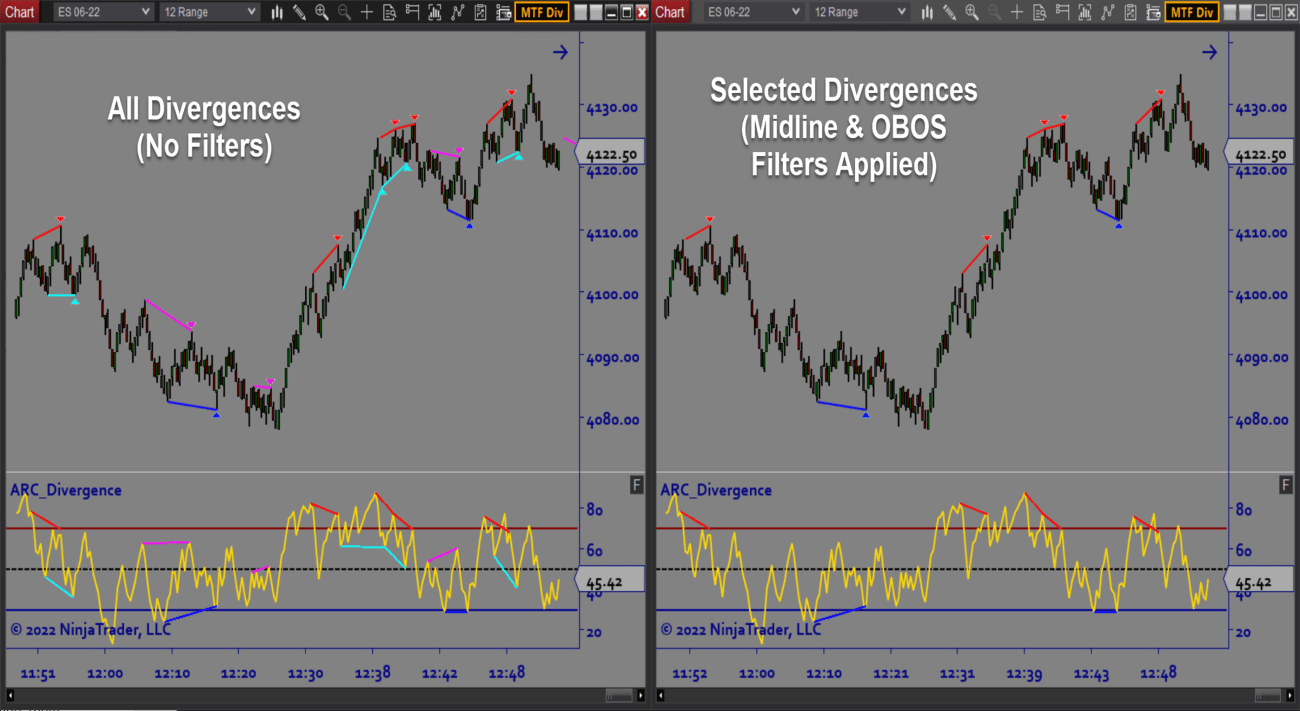Open Chart Properties via the gear-list icon
The width and height of the screenshot is (1300, 711).
pos(505,13)
